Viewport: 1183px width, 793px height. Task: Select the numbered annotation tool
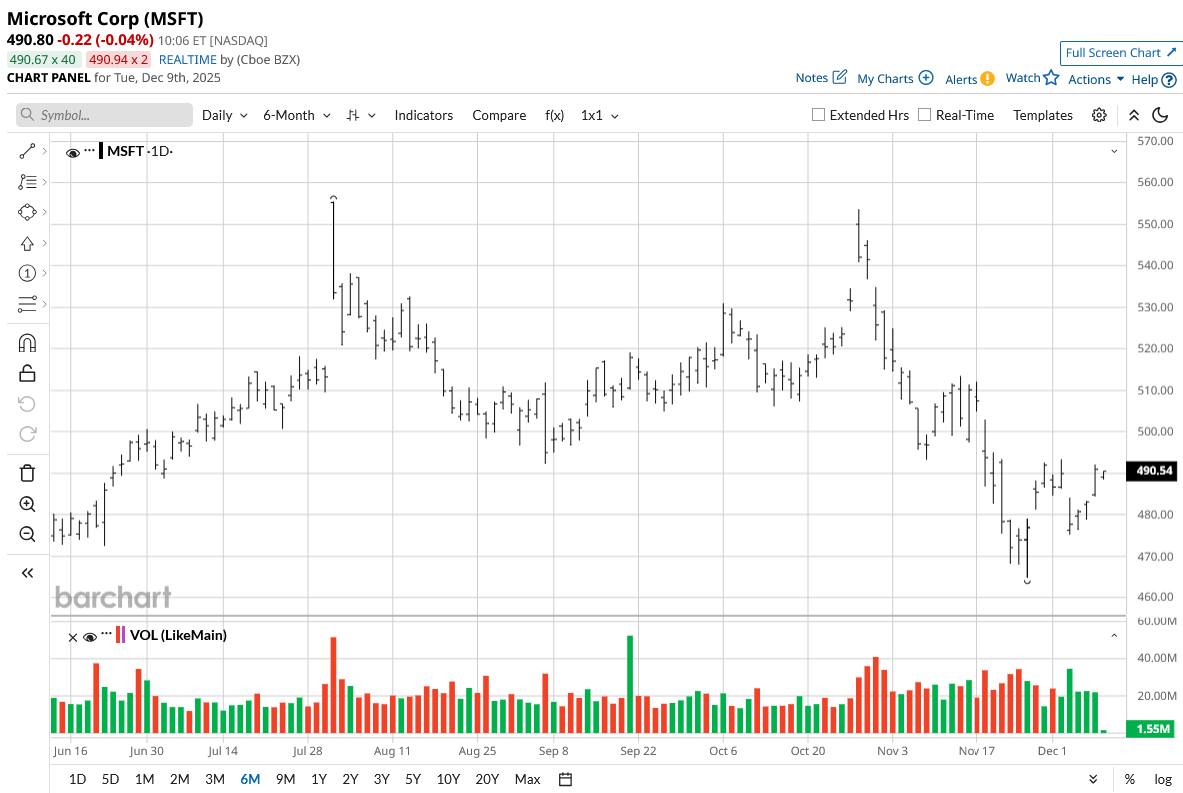coord(27,273)
